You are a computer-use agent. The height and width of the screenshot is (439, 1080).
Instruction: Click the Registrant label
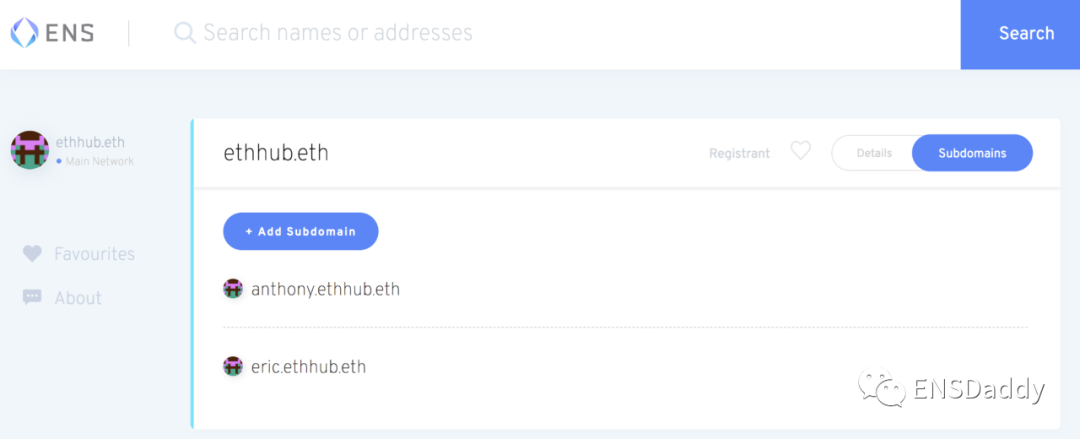[739, 153]
